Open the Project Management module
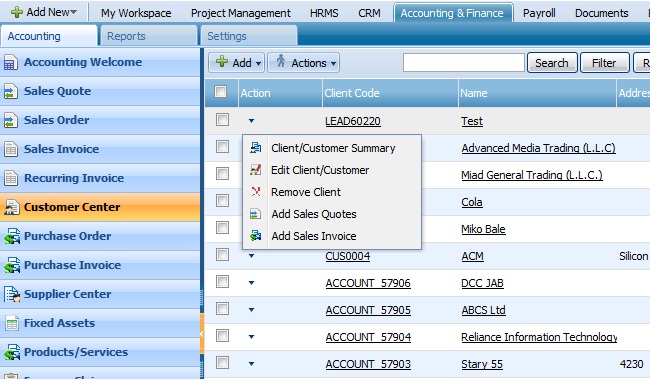650x380 pixels. 240,13
